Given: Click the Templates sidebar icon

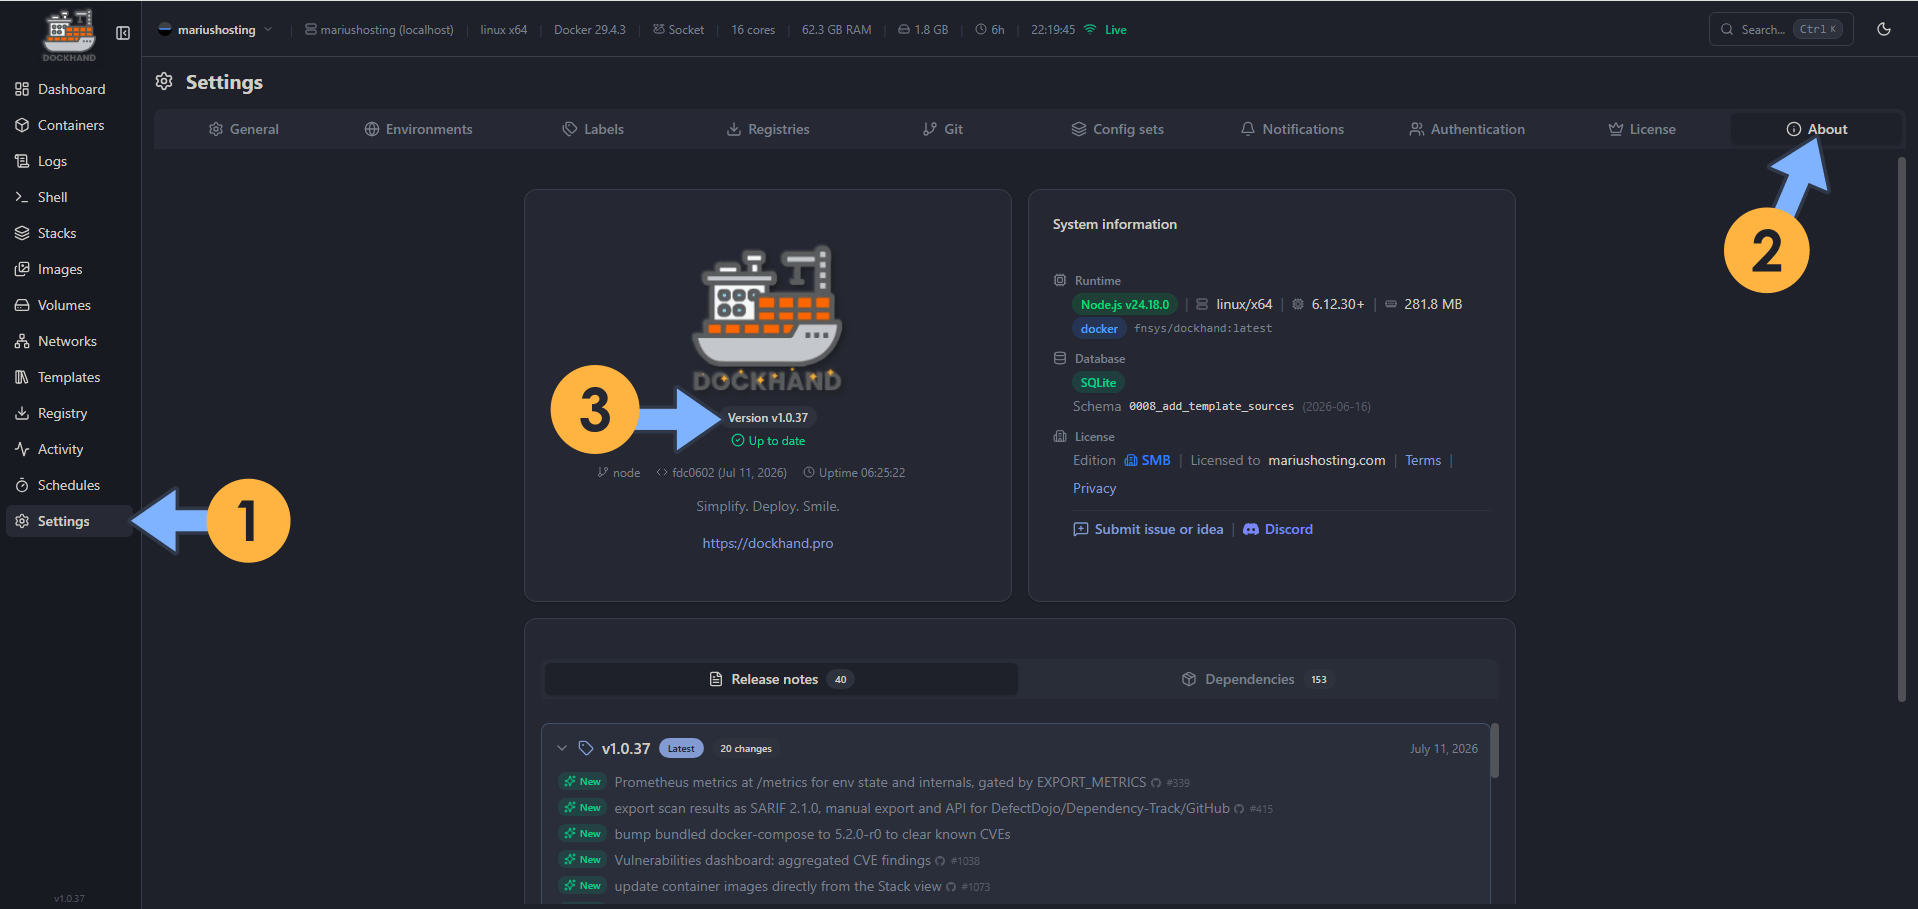Looking at the screenshot, I should tap(22, 377).
